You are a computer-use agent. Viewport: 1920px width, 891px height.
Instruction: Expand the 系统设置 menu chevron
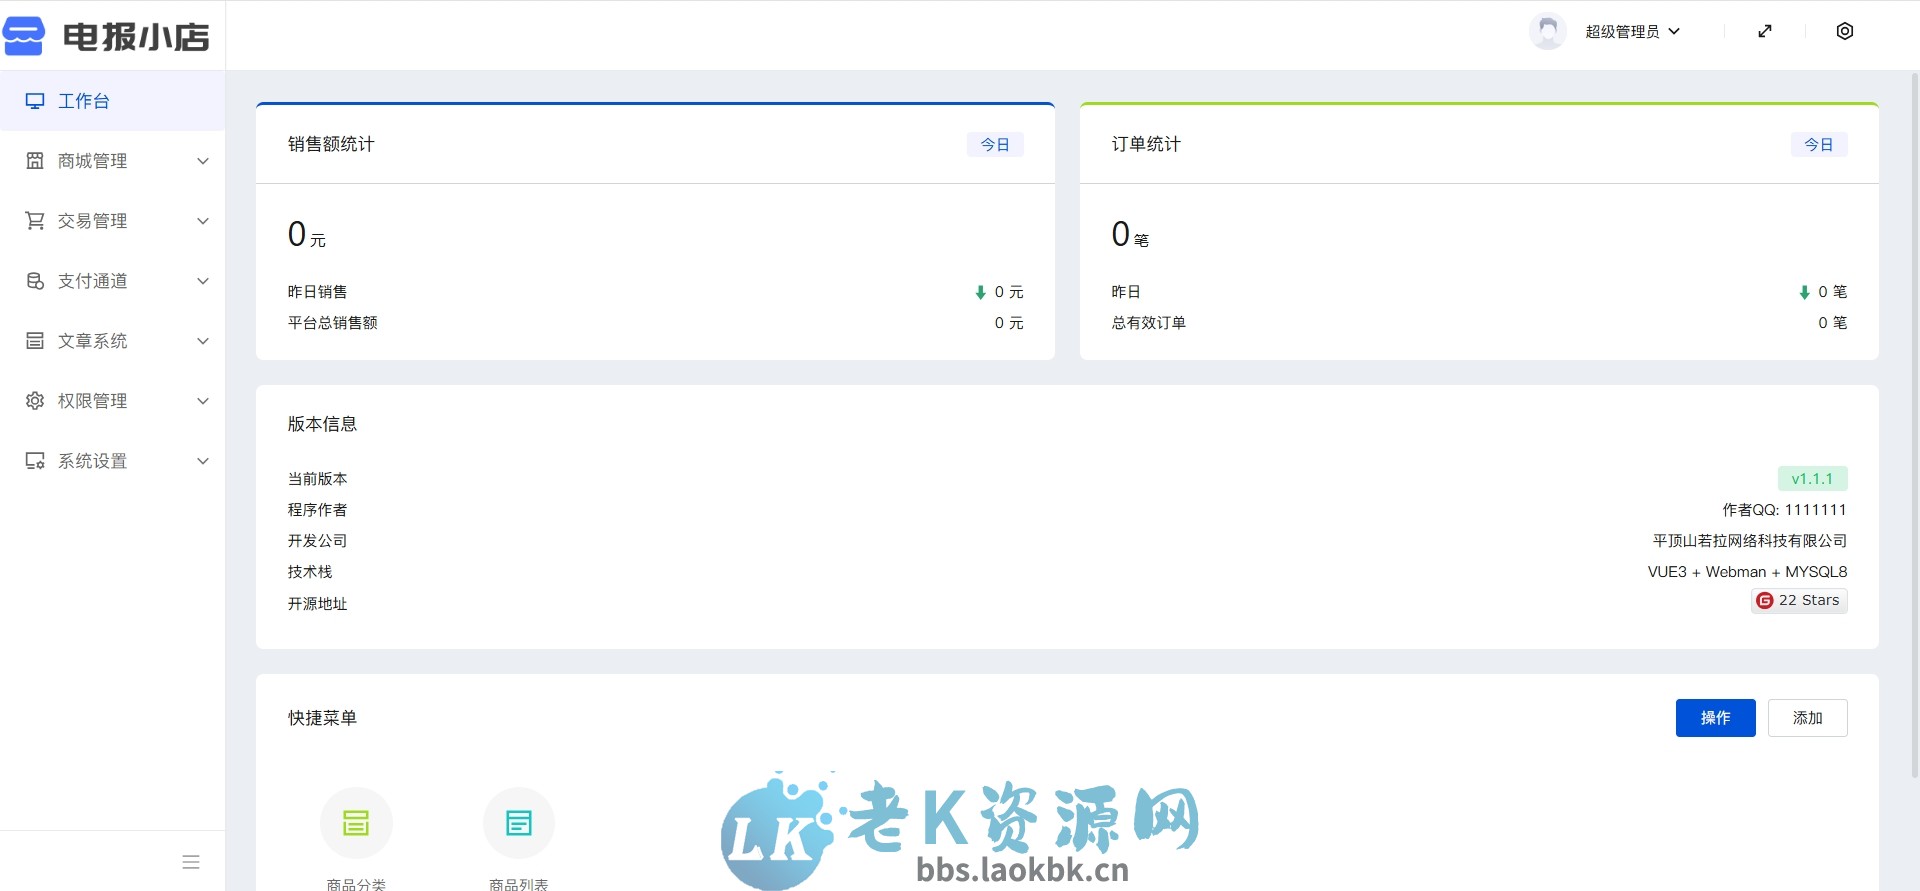tap(203, 461)
